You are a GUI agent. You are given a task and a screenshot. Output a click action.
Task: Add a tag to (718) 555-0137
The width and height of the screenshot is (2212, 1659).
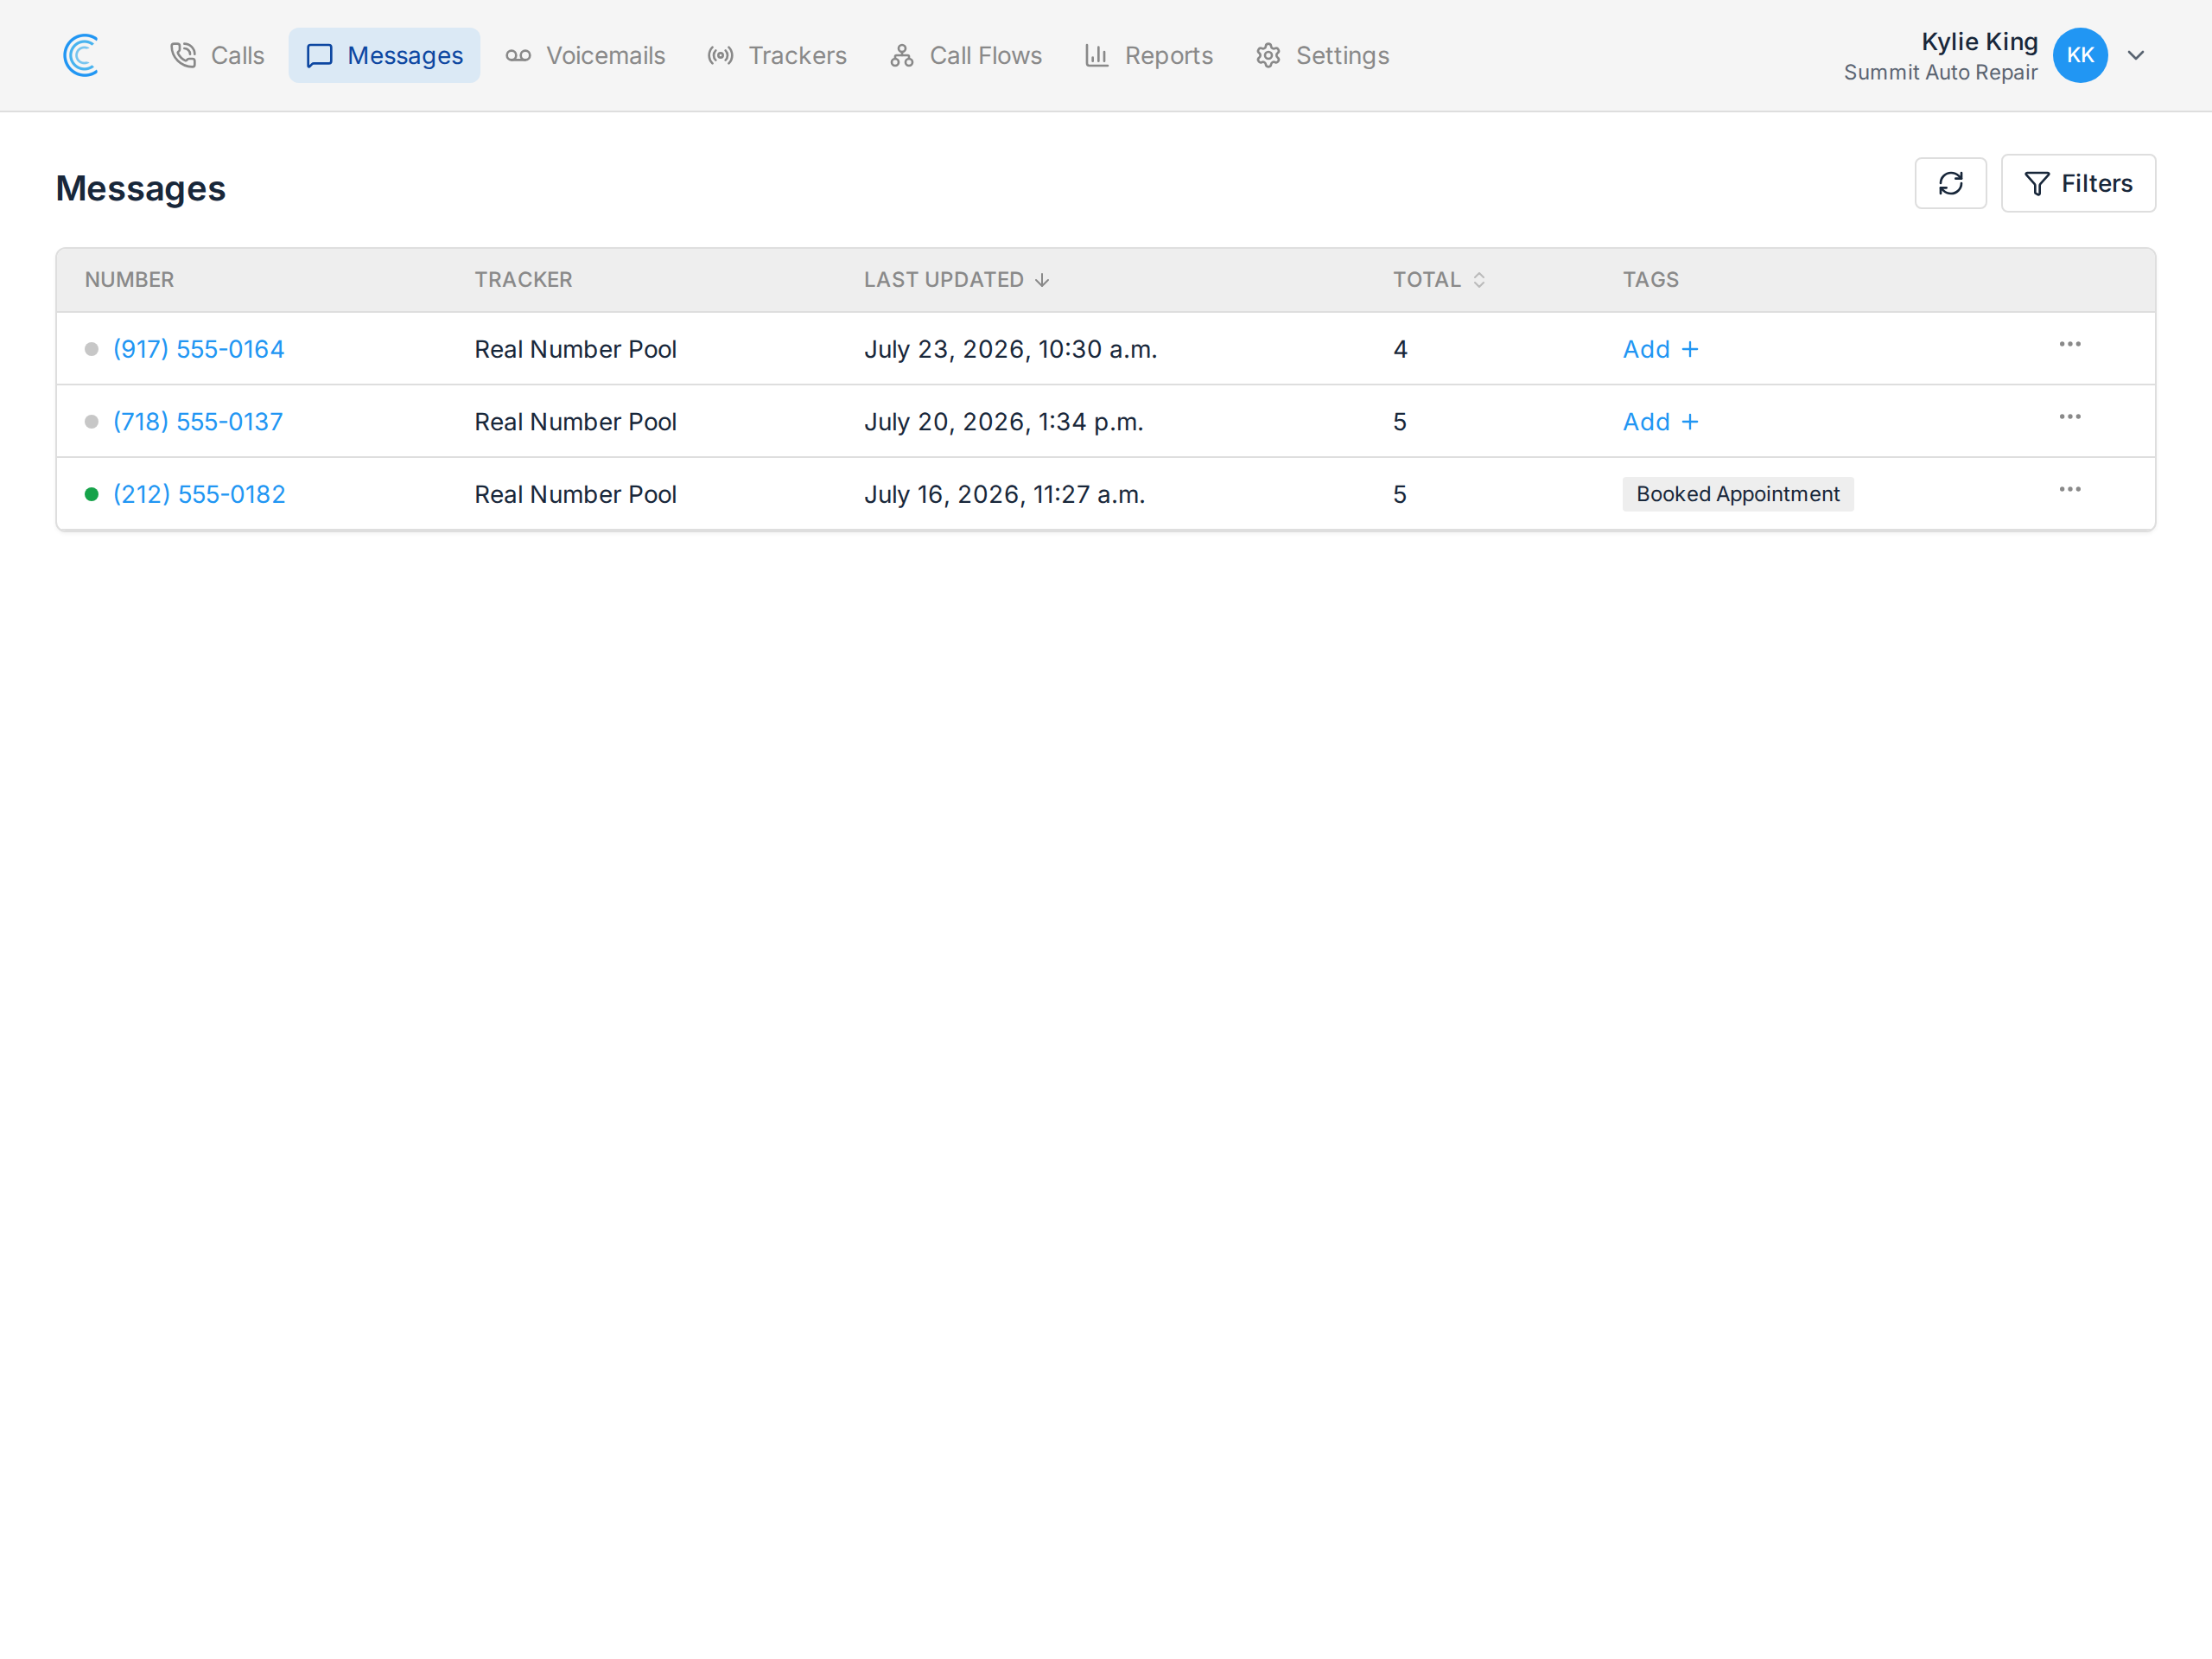coord(1660,422)
